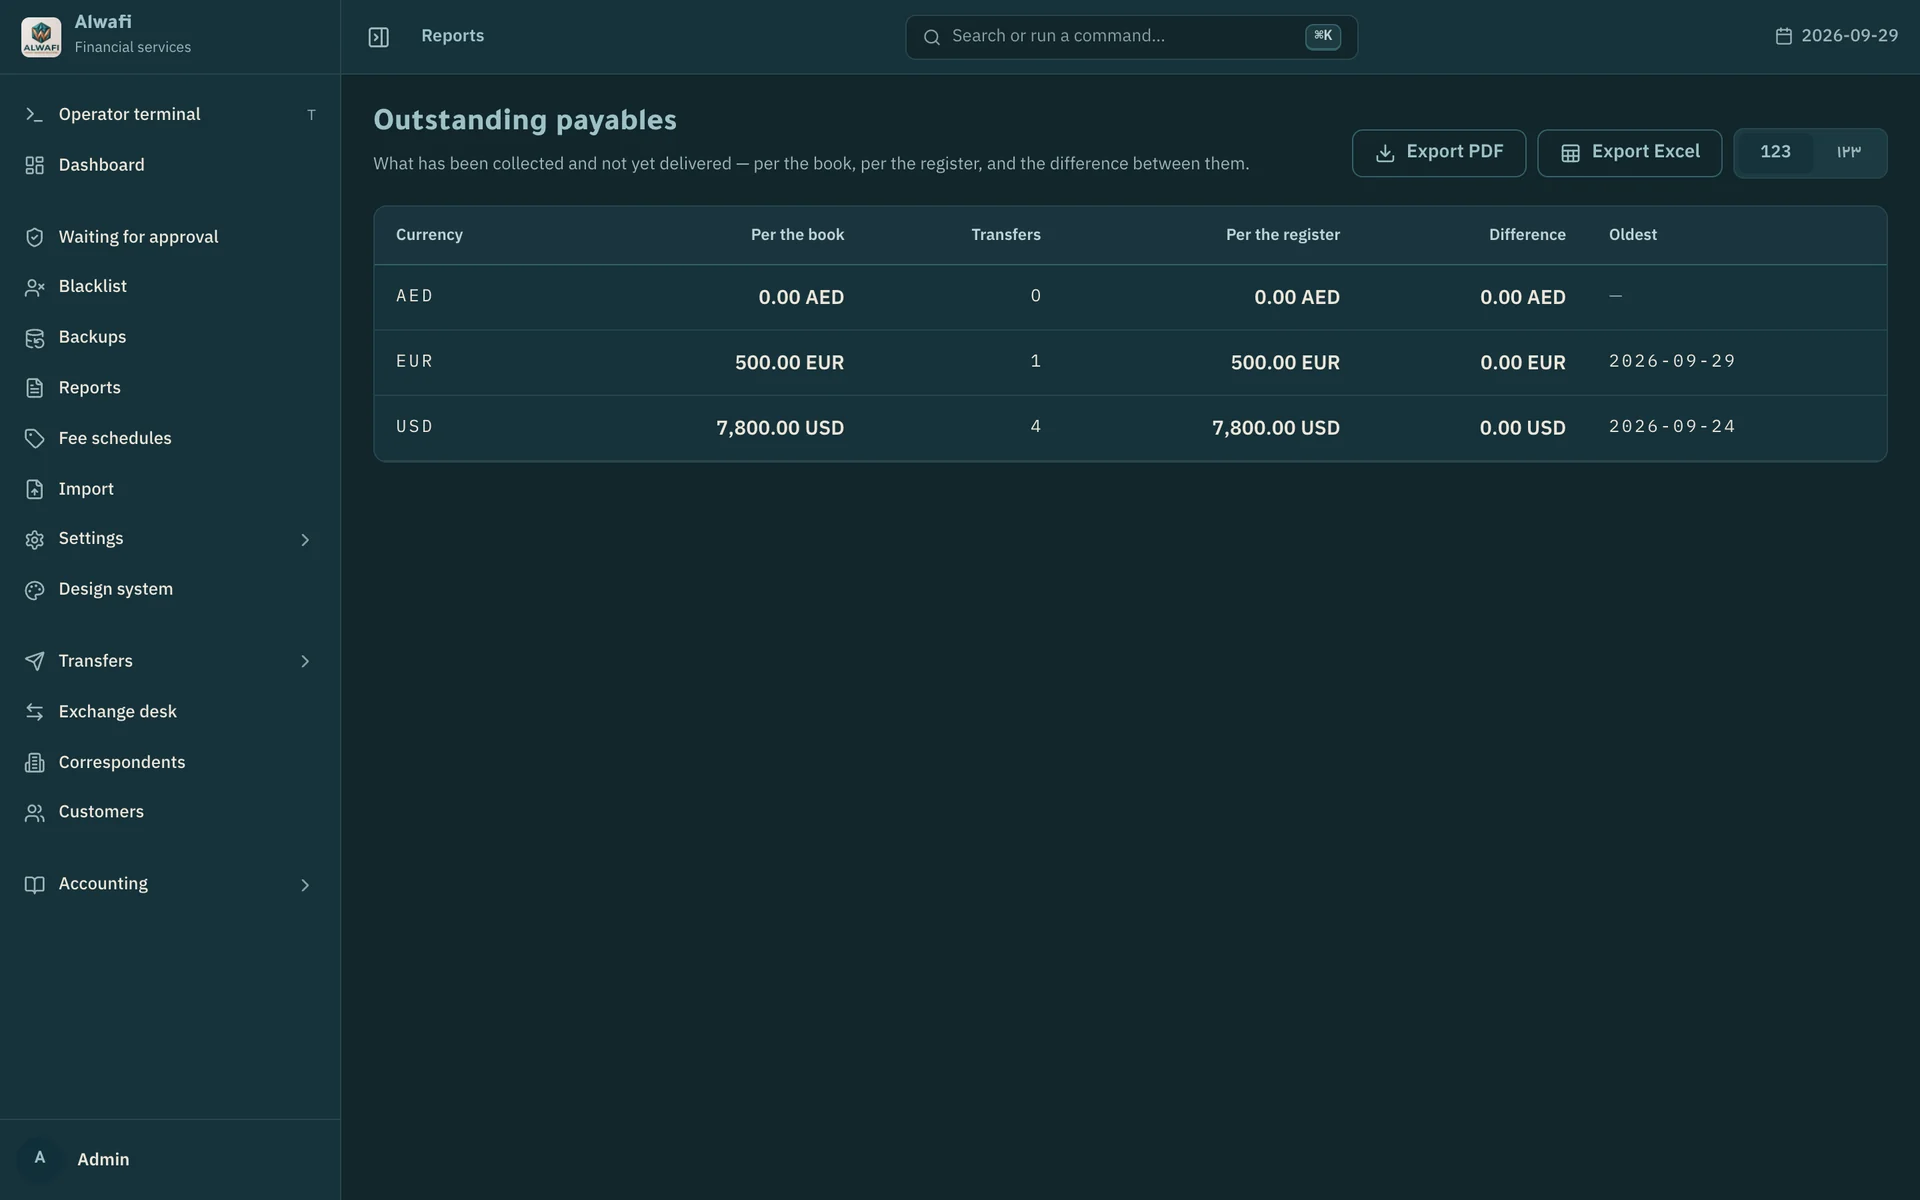Switch numerals to Western 123
Viewport: 1920px width, 1200px height.
point(1775,152)
